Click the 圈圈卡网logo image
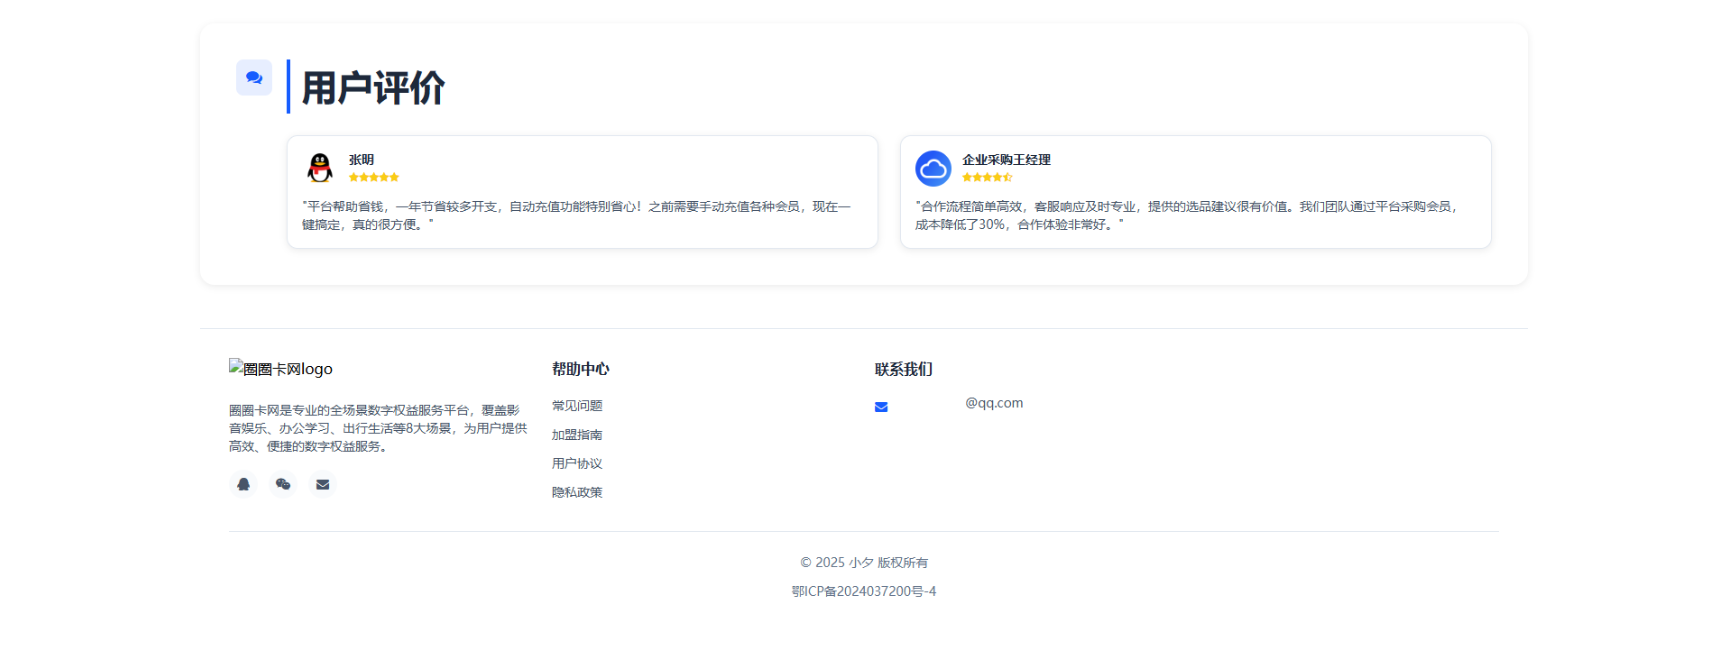The width and height of the screenshot is (1728, 658). pos(281,369)
